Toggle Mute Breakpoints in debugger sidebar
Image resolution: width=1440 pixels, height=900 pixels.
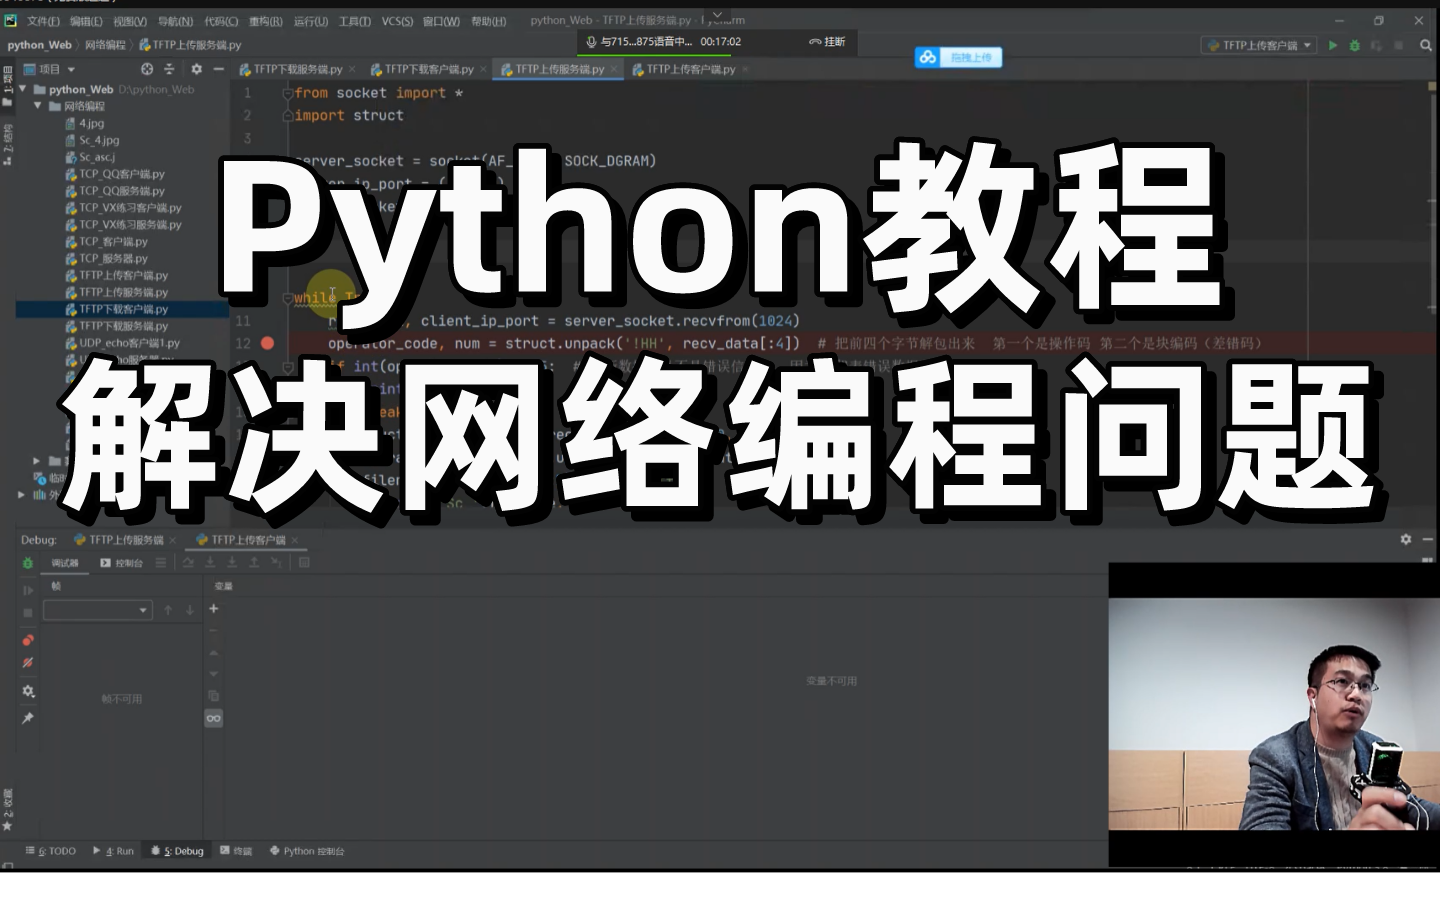(28, 662)
